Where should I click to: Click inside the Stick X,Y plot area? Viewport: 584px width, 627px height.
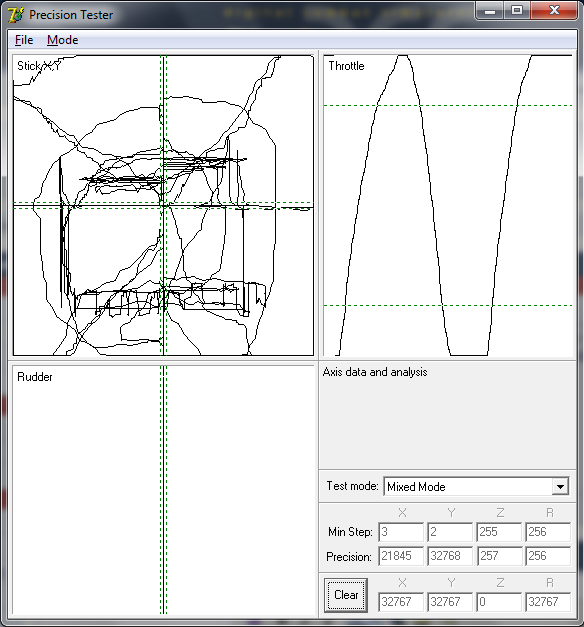[x=163, y=205]
